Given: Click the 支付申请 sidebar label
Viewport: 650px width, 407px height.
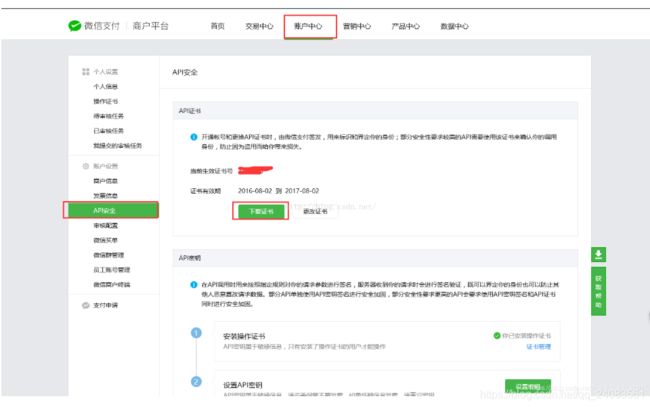Looking at the screenshot, I should (x=105, y=305).
